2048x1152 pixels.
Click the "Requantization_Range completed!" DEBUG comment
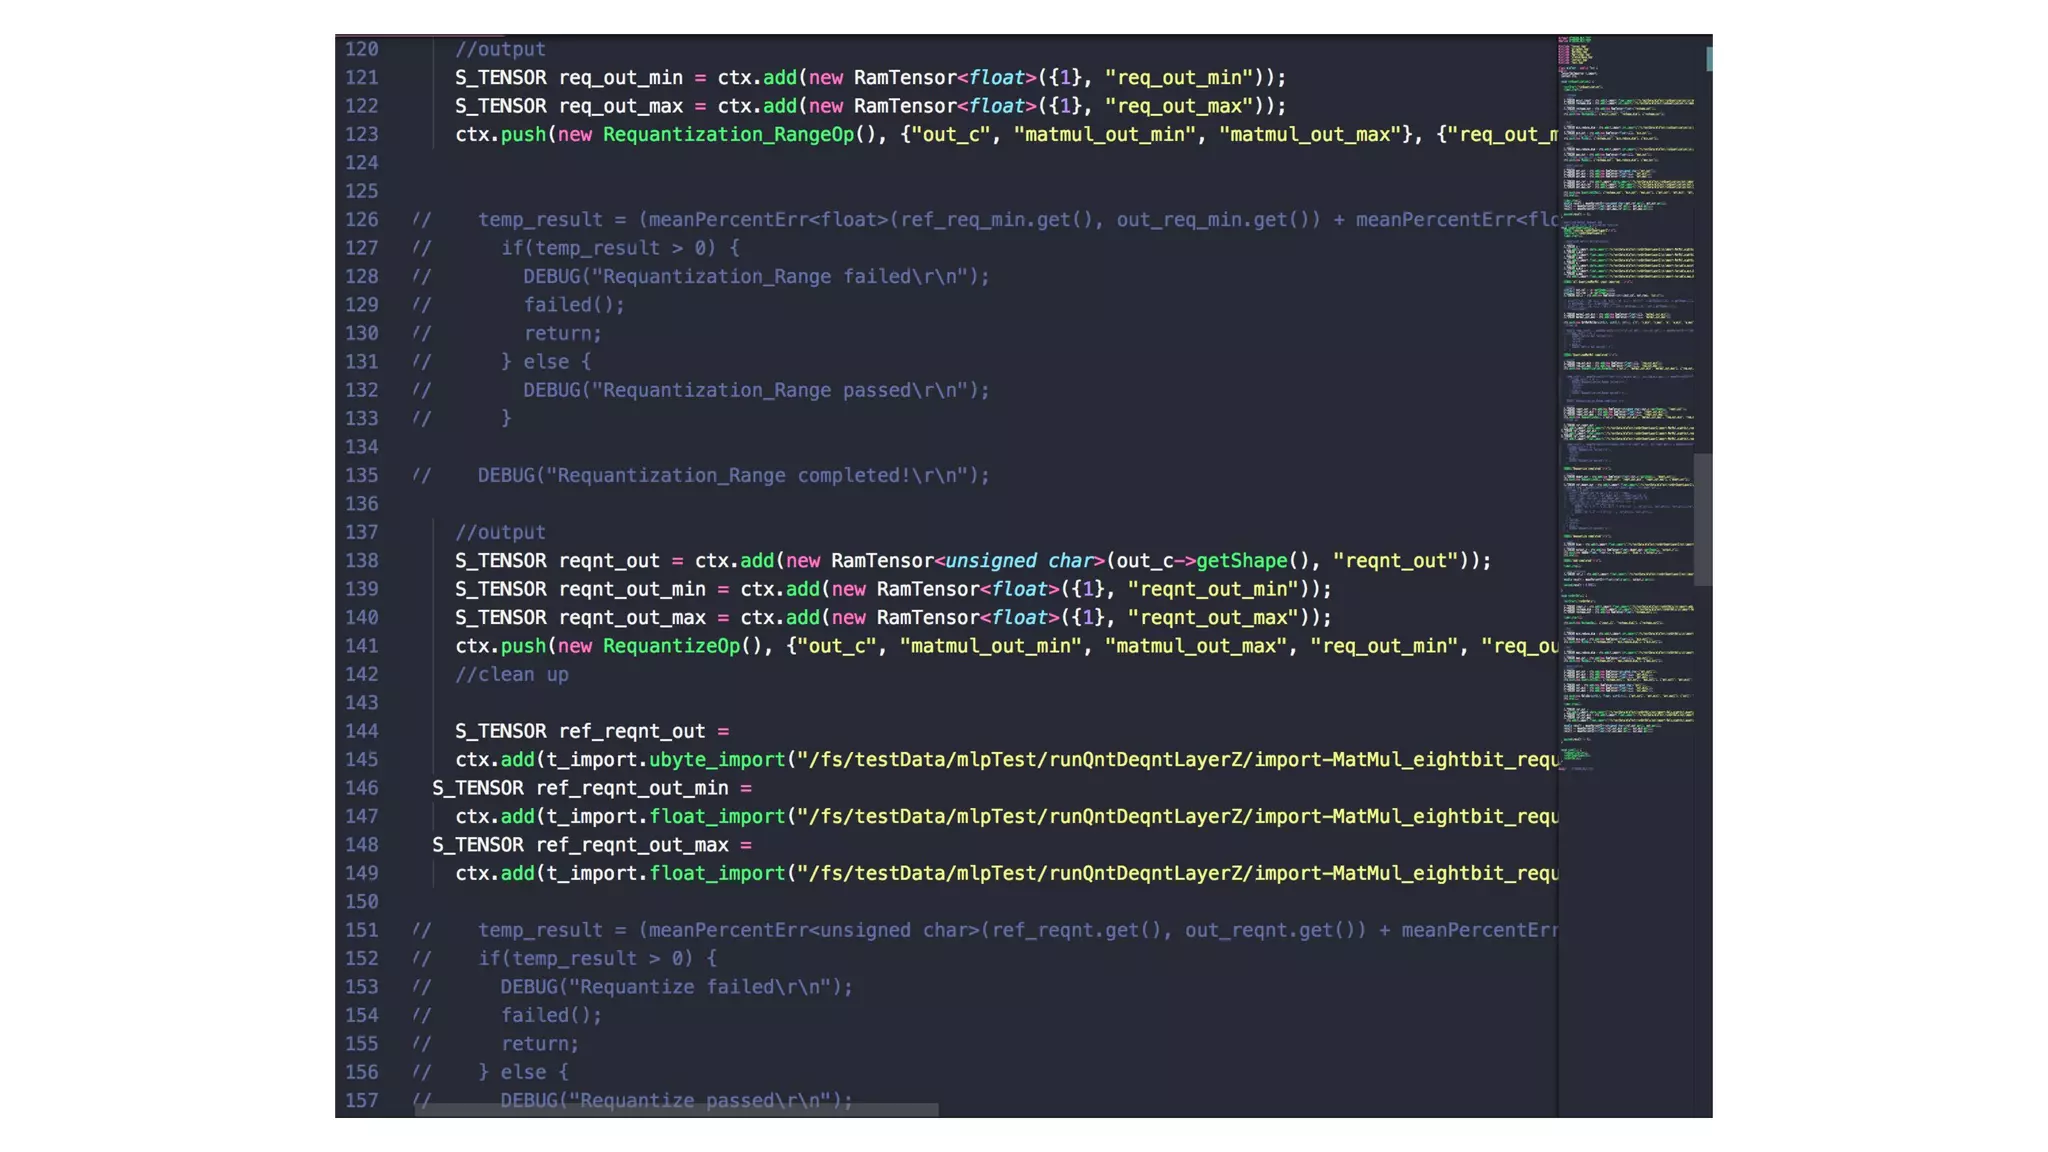733,475
